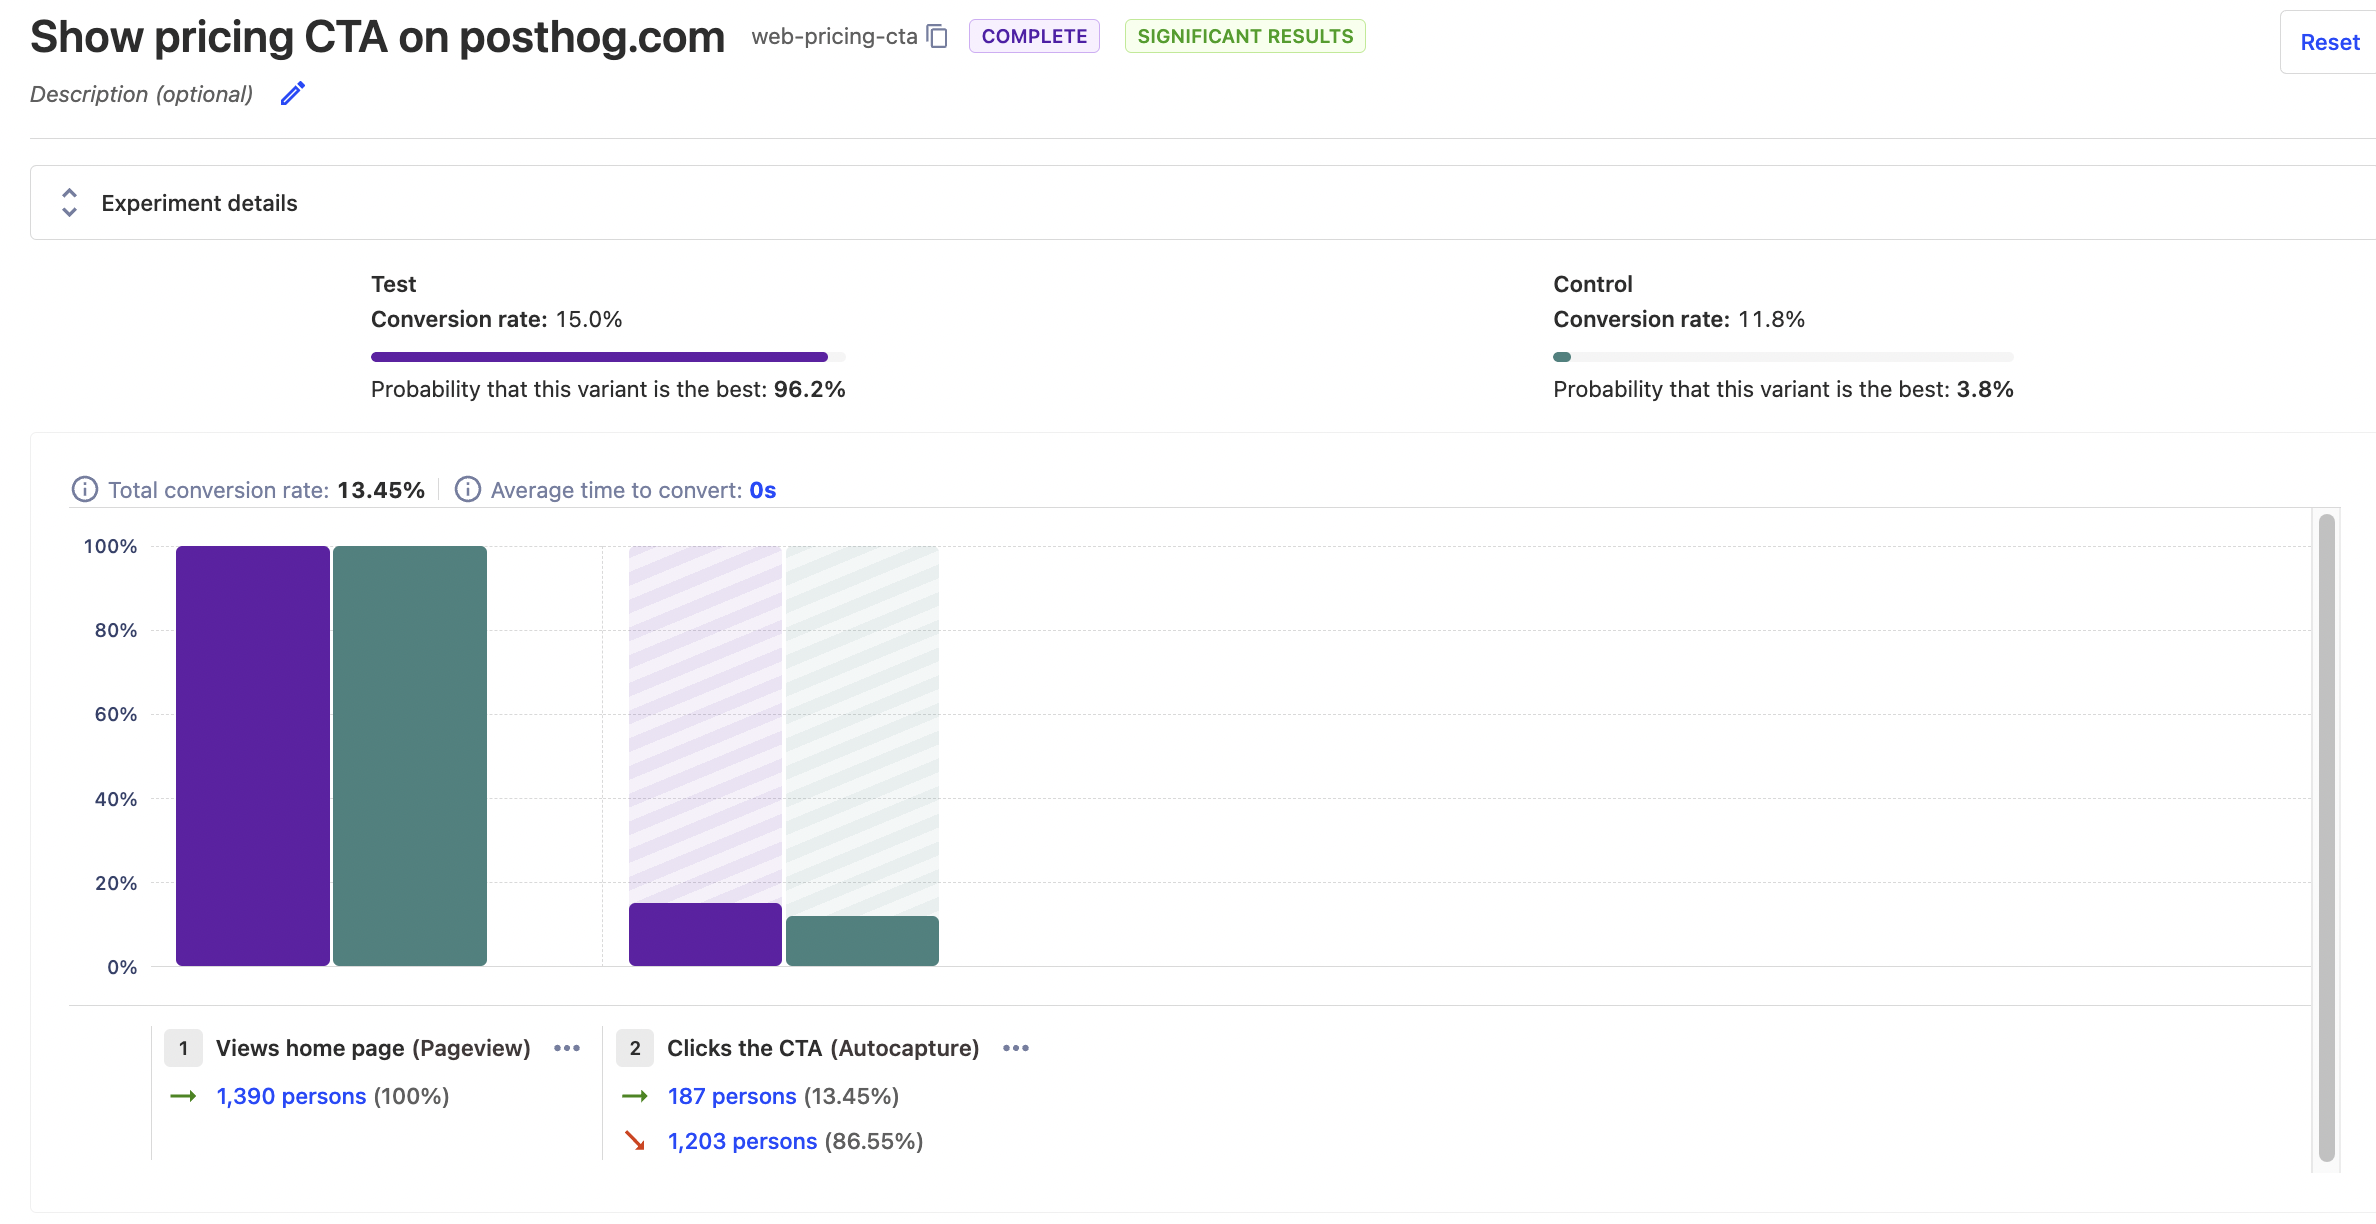Expand the Experiment details section
Image resolution: width=2376 pixels, height=1224 pixels.
coord(199,203)
